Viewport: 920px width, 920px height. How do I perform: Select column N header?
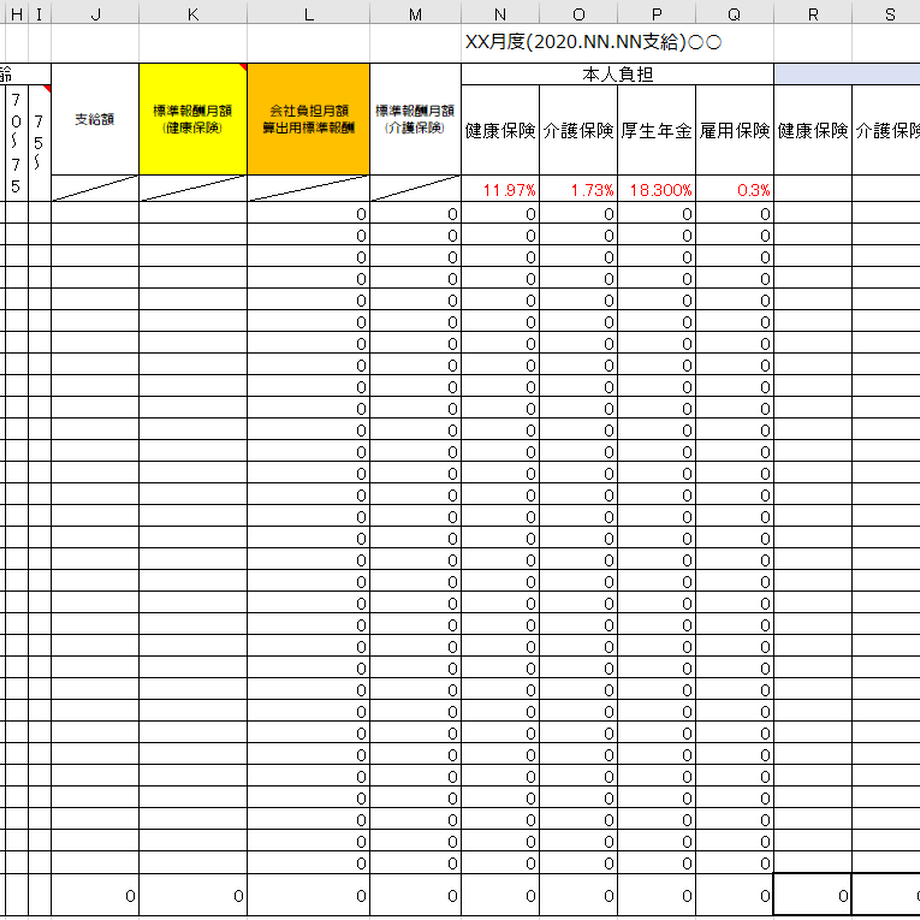500,14
